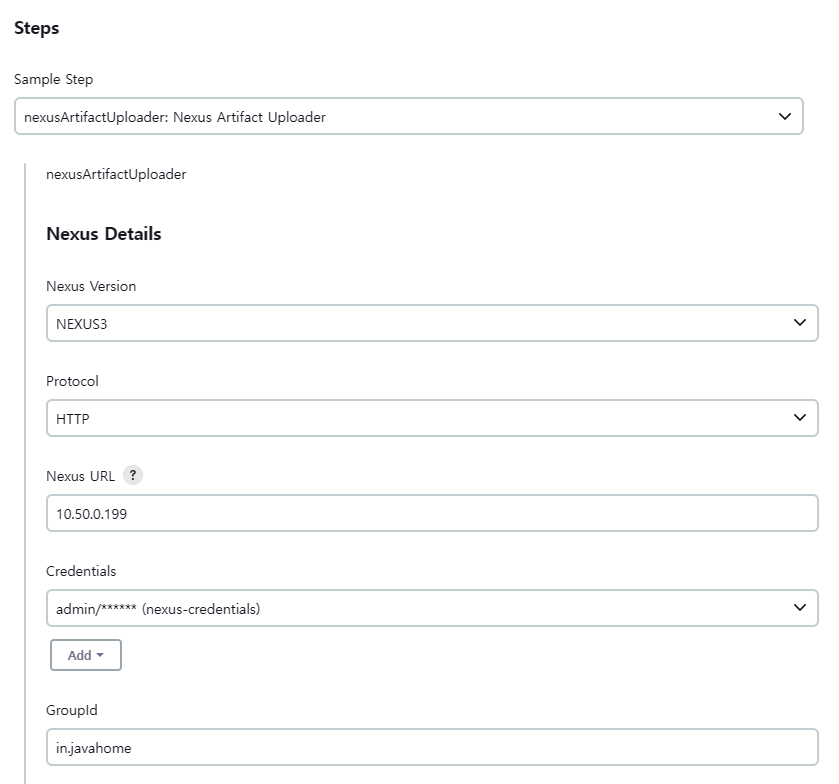Click the Nexus Version label
Image resolution: width=839 pixels, height=784 pixels.
click(91, 286)
